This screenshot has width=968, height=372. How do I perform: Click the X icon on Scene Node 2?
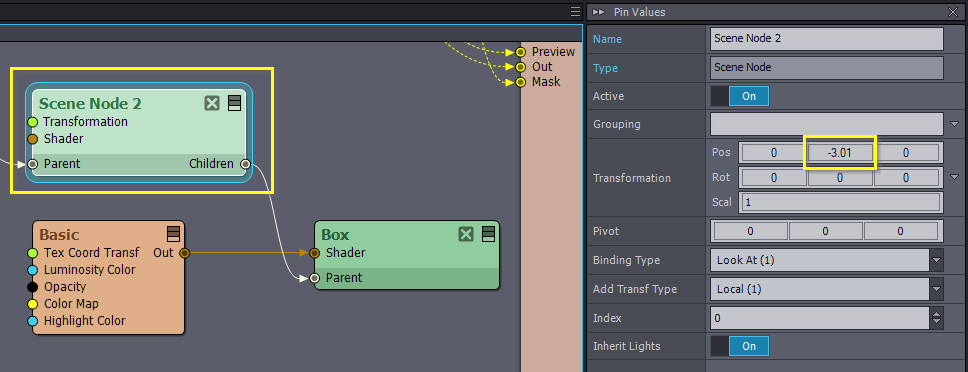coord(212,103)
